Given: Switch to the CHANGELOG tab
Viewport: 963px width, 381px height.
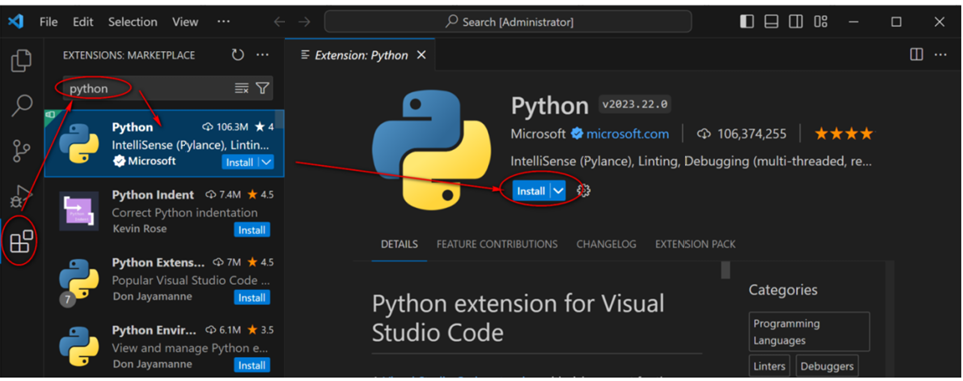Looking at the screenshot, I should pos(606,244).
